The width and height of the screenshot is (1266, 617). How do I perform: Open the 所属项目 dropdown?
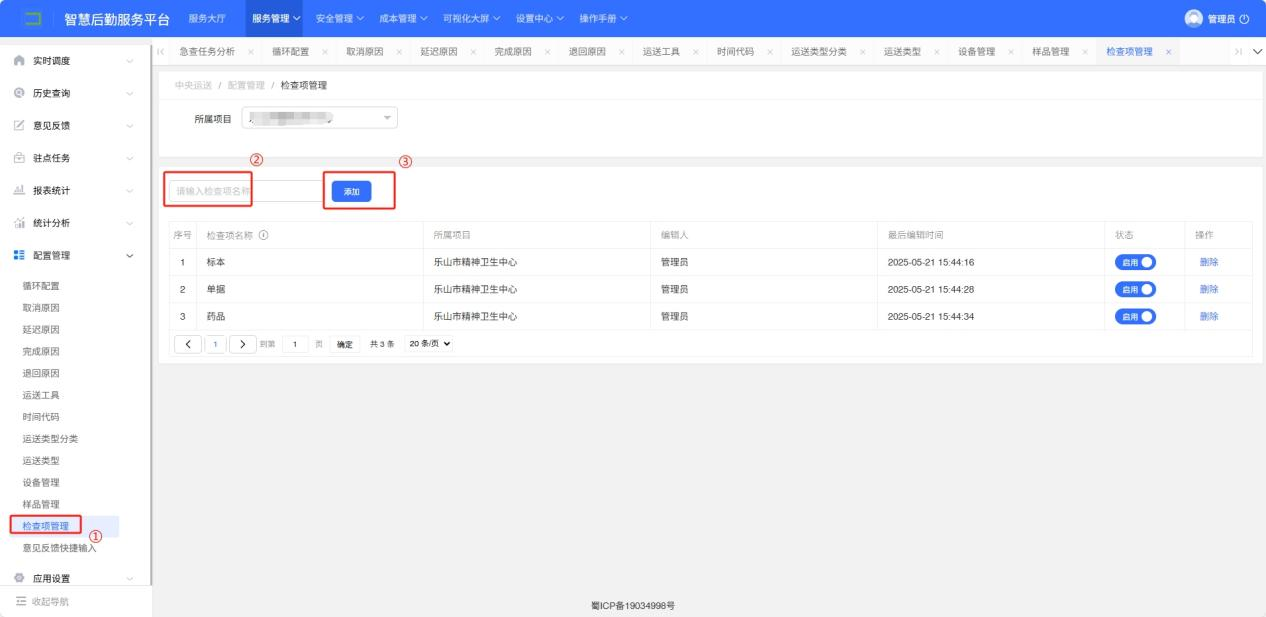point(320,118)
